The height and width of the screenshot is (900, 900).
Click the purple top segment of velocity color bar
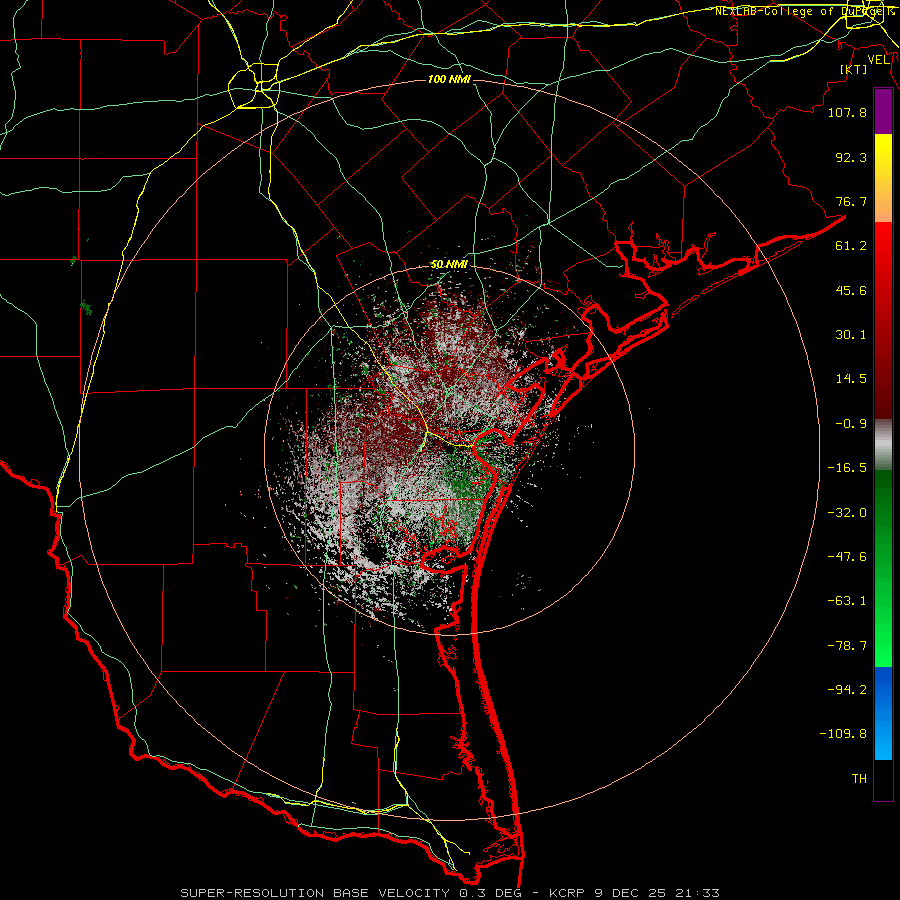tap(883, 111)
